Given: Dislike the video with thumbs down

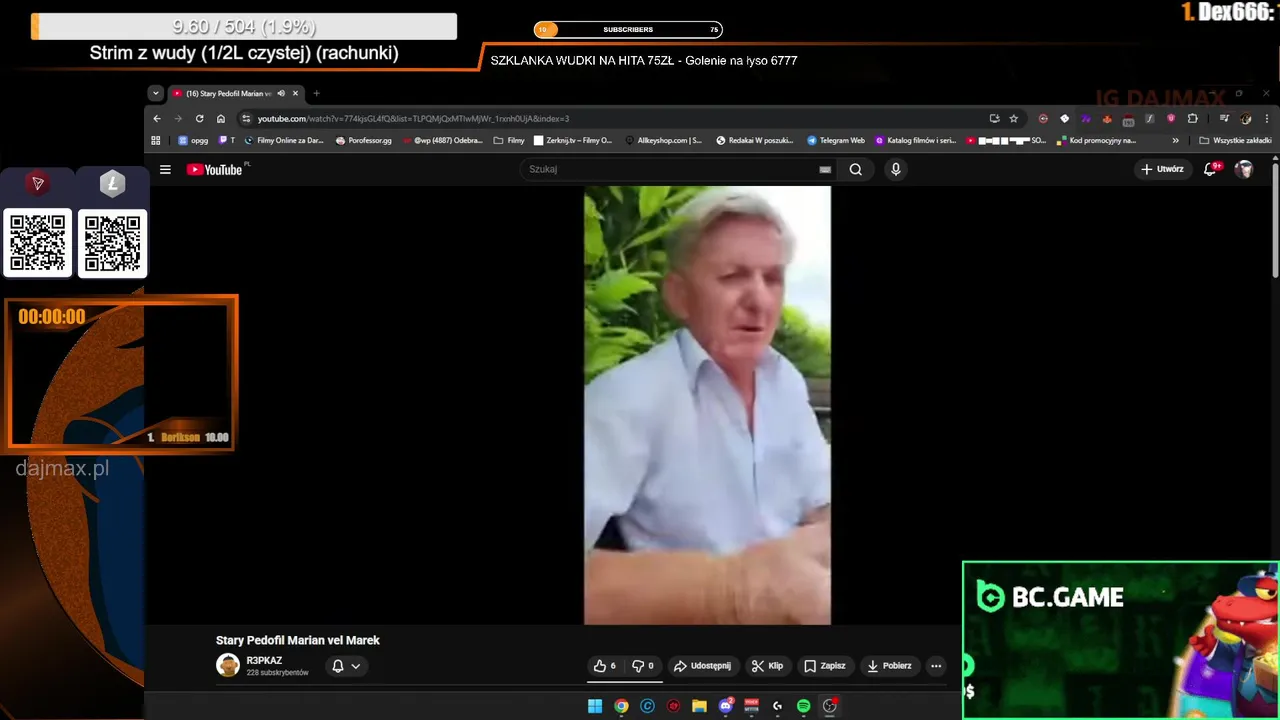Looking at the screenshot, I should pos(643,666).
